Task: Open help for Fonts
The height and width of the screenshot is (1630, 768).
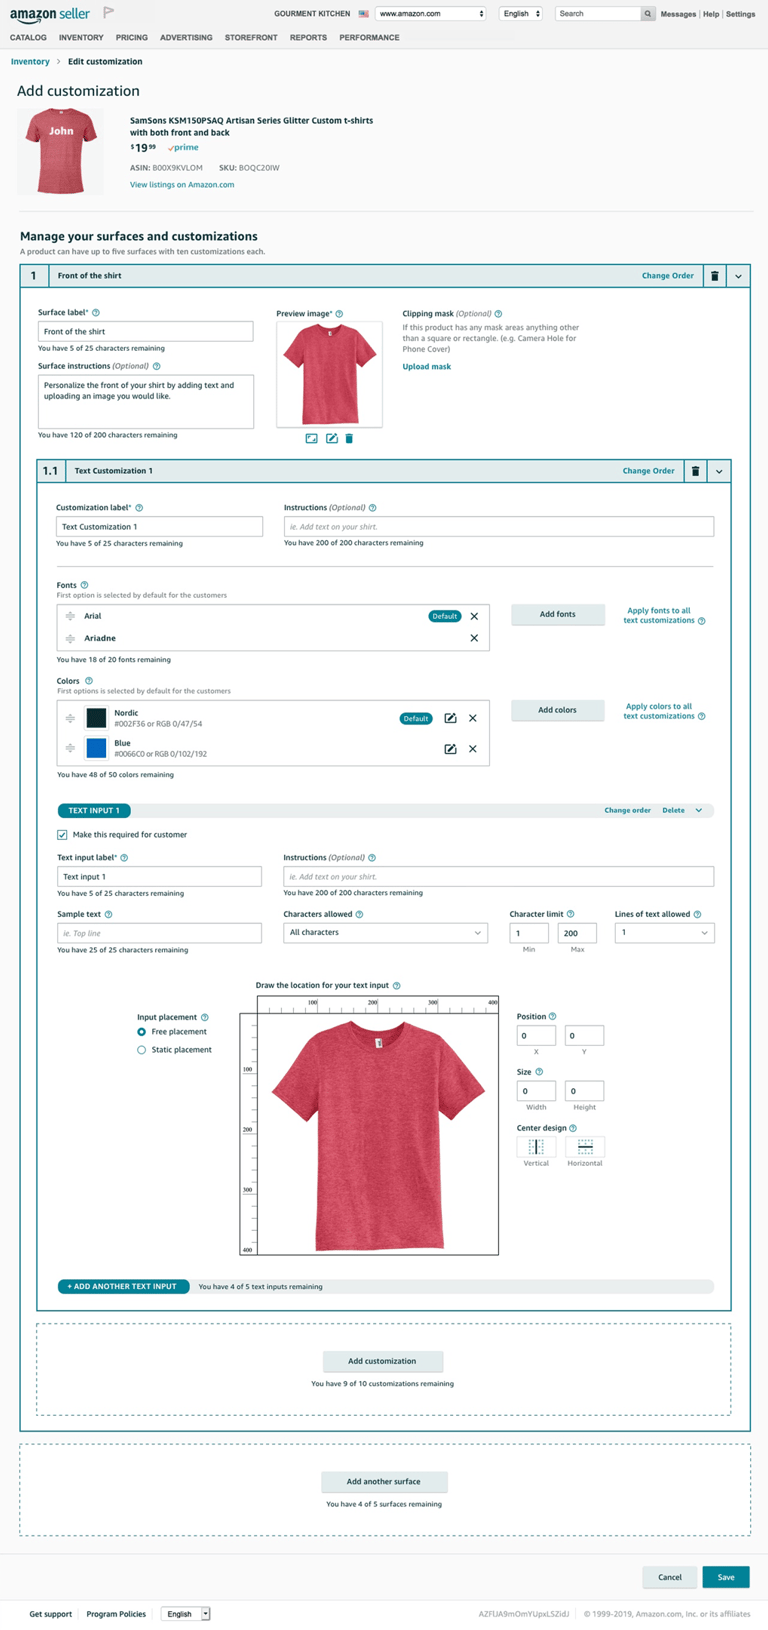Action: coord(84,585)
